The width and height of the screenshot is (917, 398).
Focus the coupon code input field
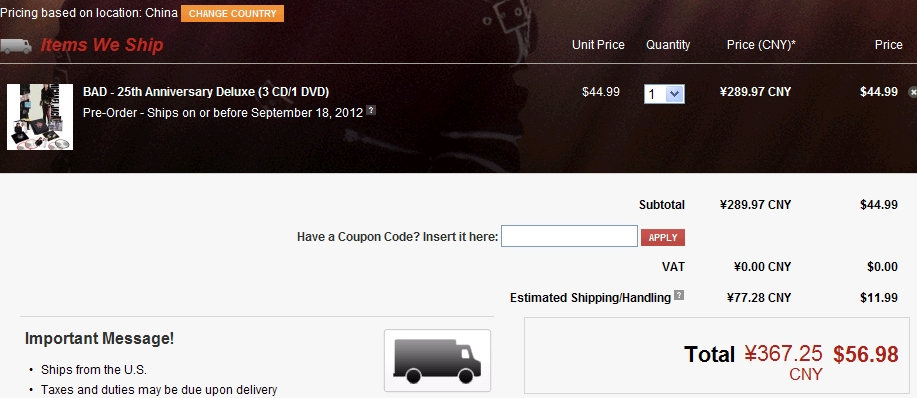tap(569, 236)
